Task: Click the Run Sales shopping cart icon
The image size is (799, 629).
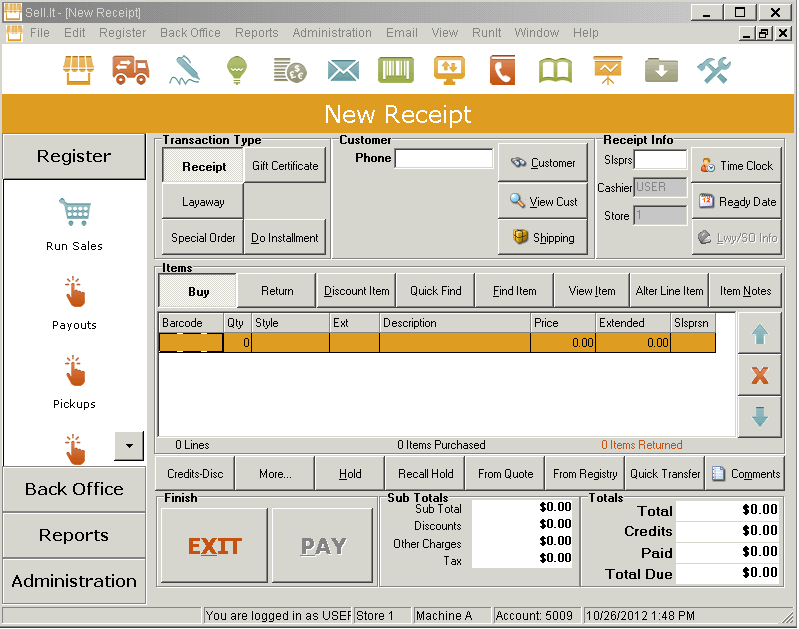Action: point(74,212)
